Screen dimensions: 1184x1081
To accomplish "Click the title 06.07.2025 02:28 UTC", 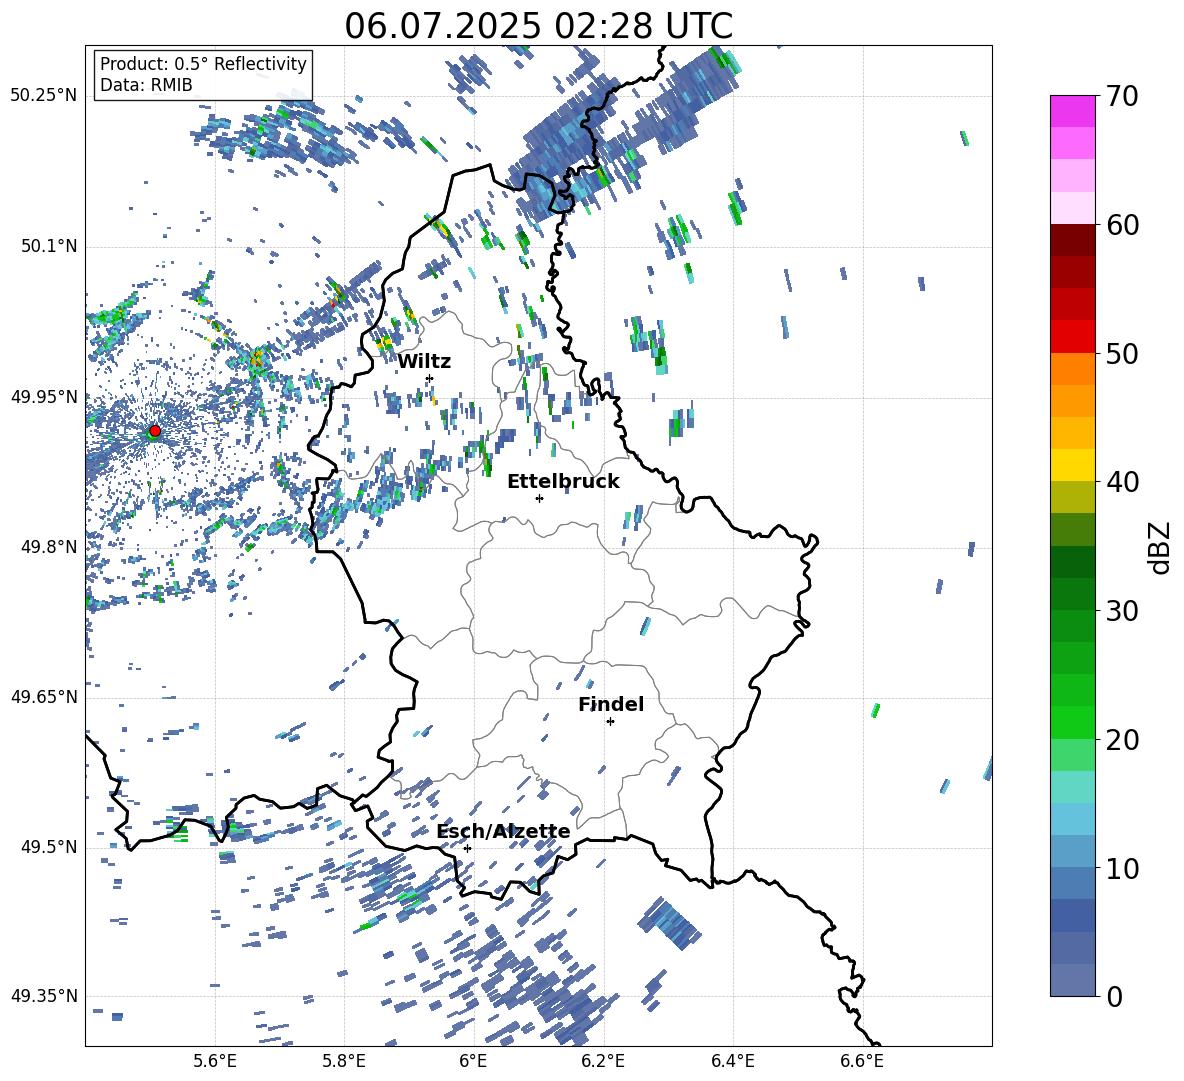I will tap(538, 26).
